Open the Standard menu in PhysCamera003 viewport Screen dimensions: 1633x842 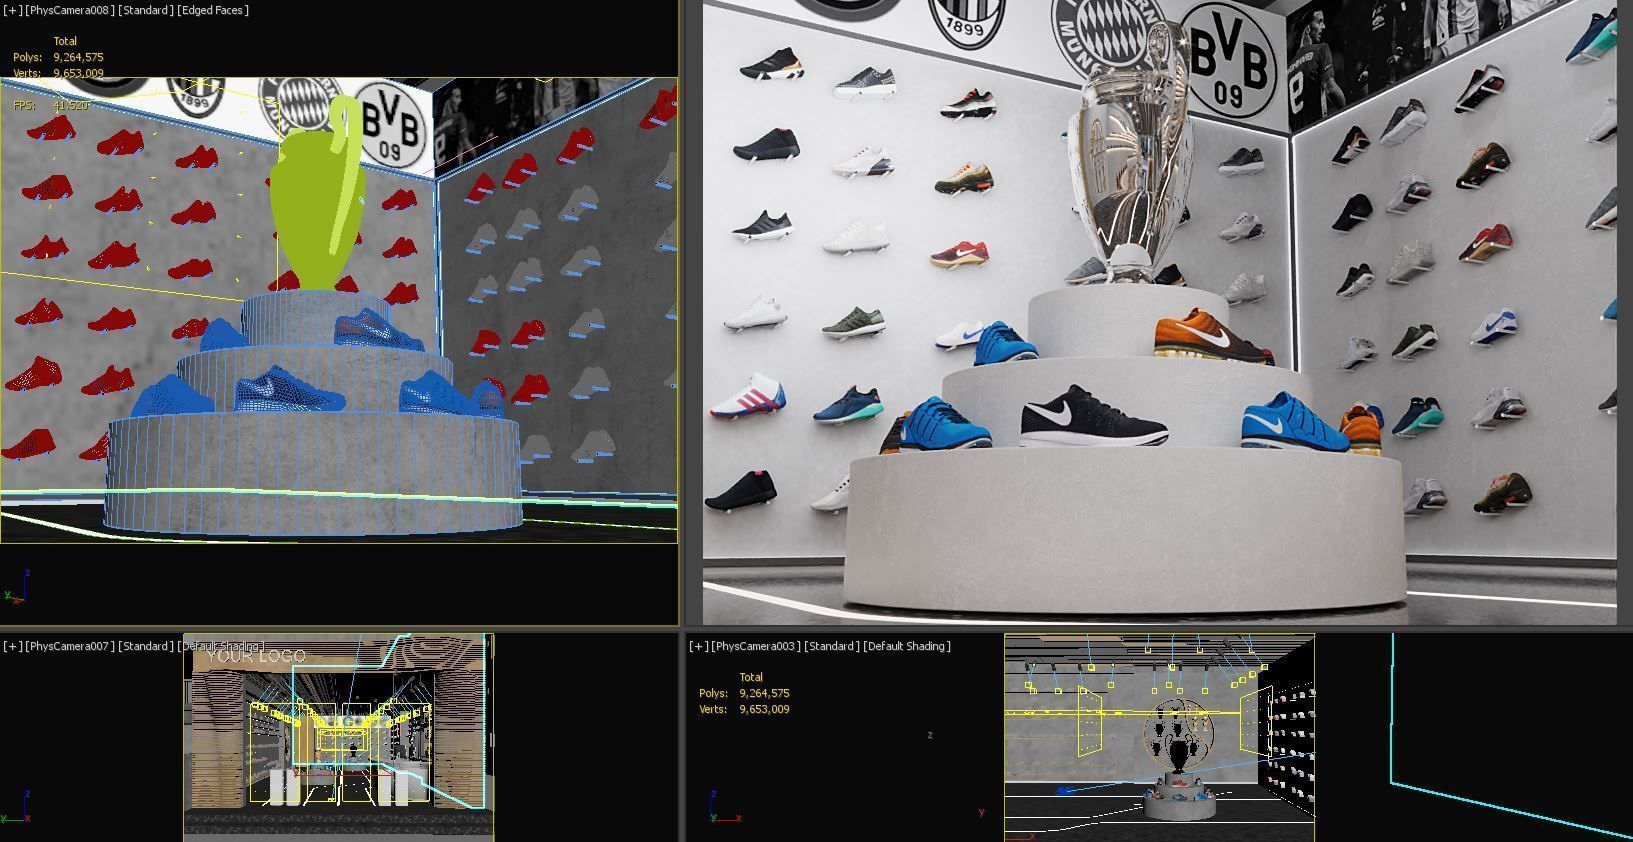(832, 646)
